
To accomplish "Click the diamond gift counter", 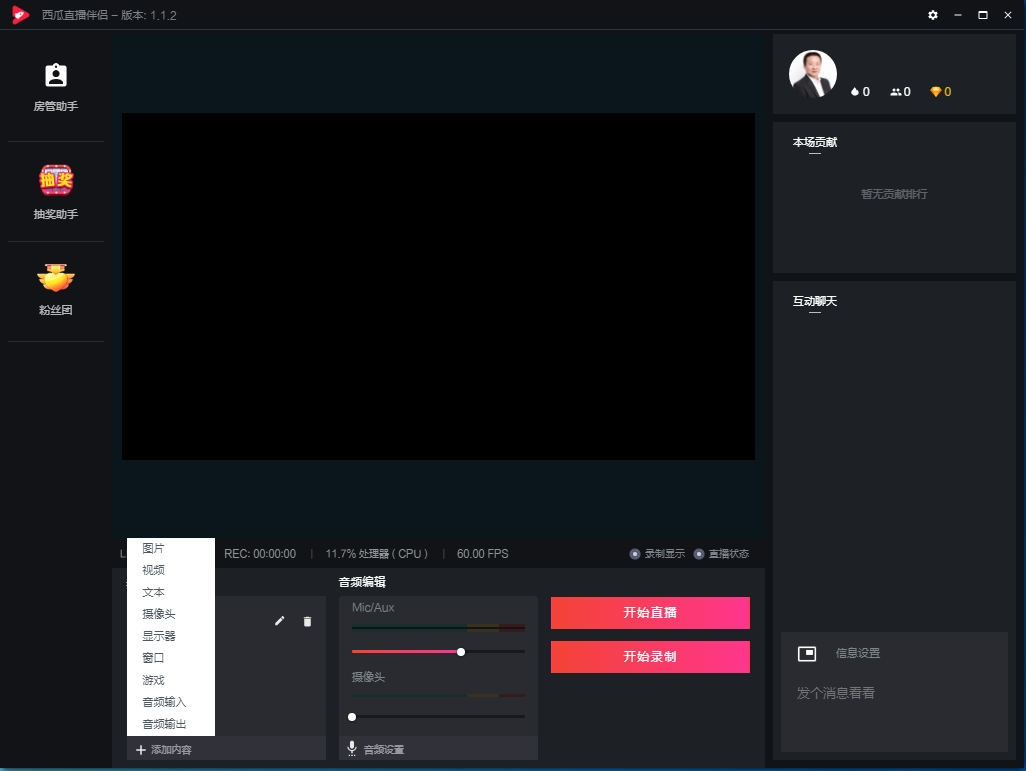I will coord(938,91).
